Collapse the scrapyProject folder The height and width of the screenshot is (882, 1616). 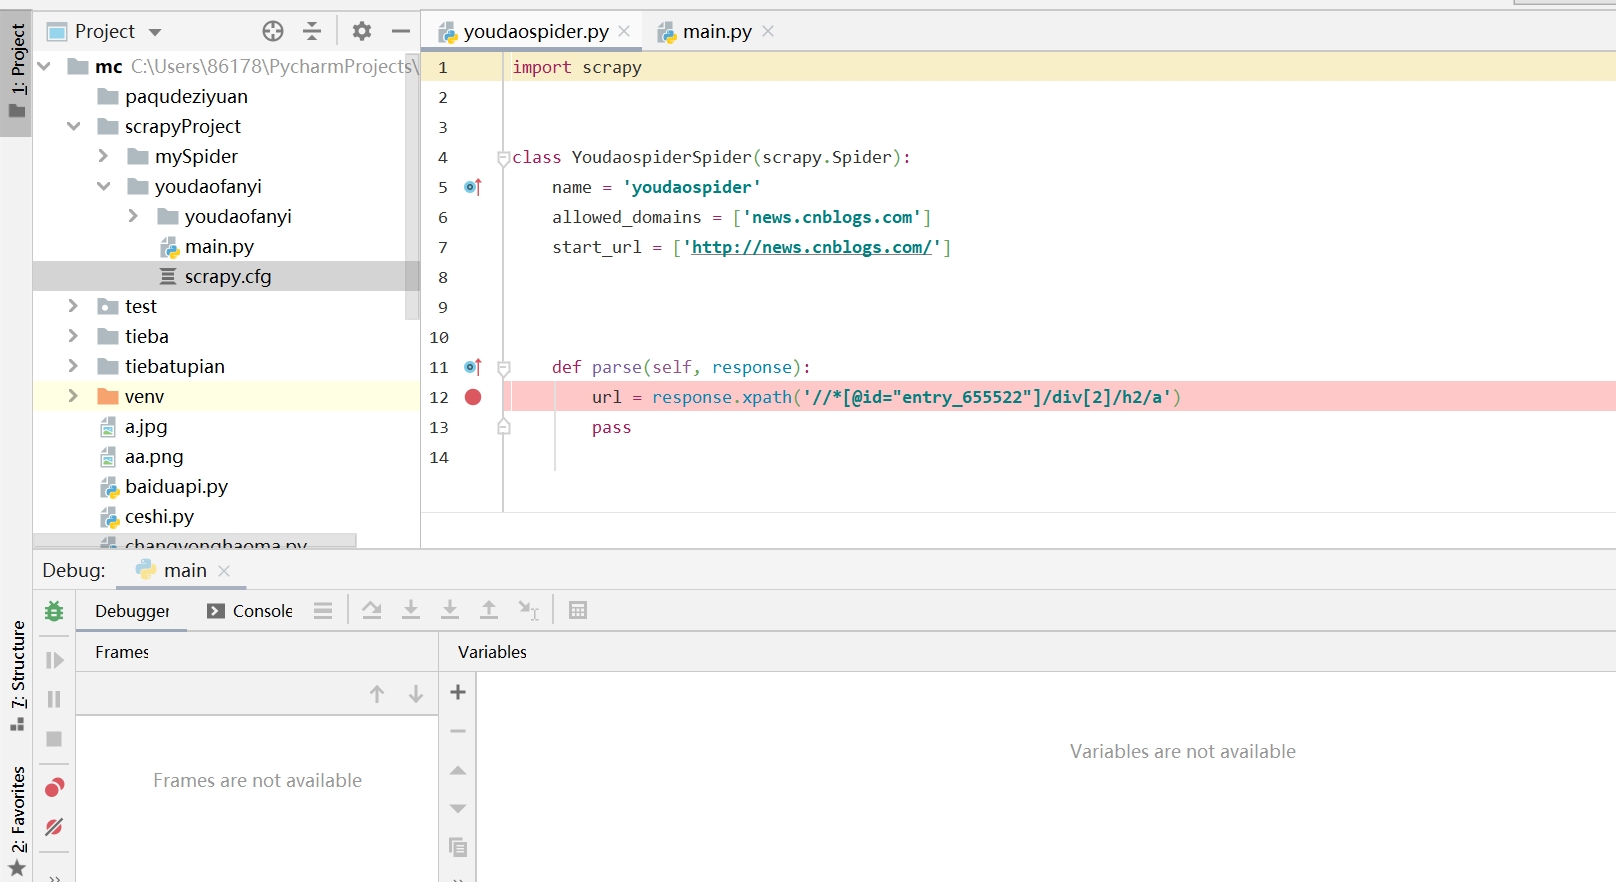tap(73, 126)
